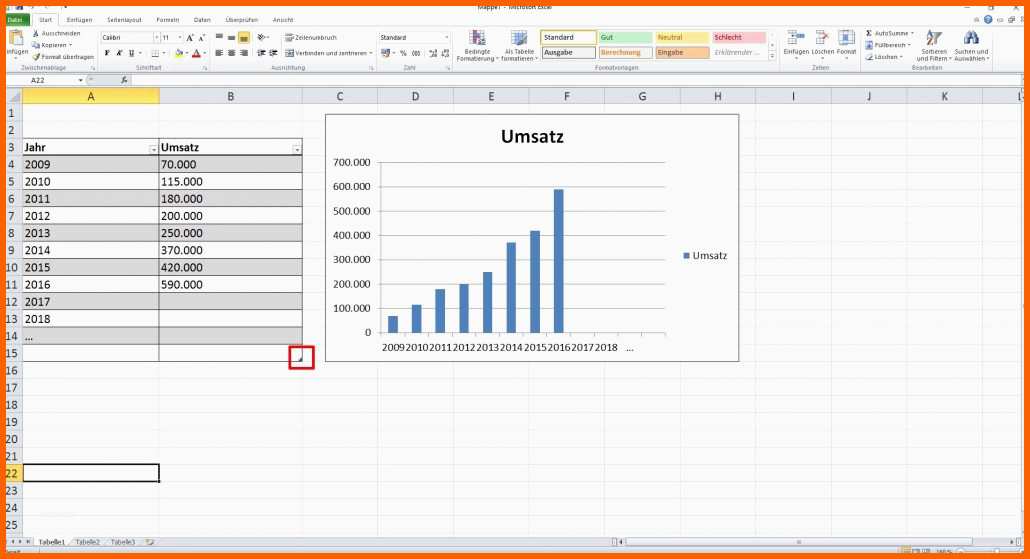
Task: Click the increase decimal places icon
Action: coord(433,53)
